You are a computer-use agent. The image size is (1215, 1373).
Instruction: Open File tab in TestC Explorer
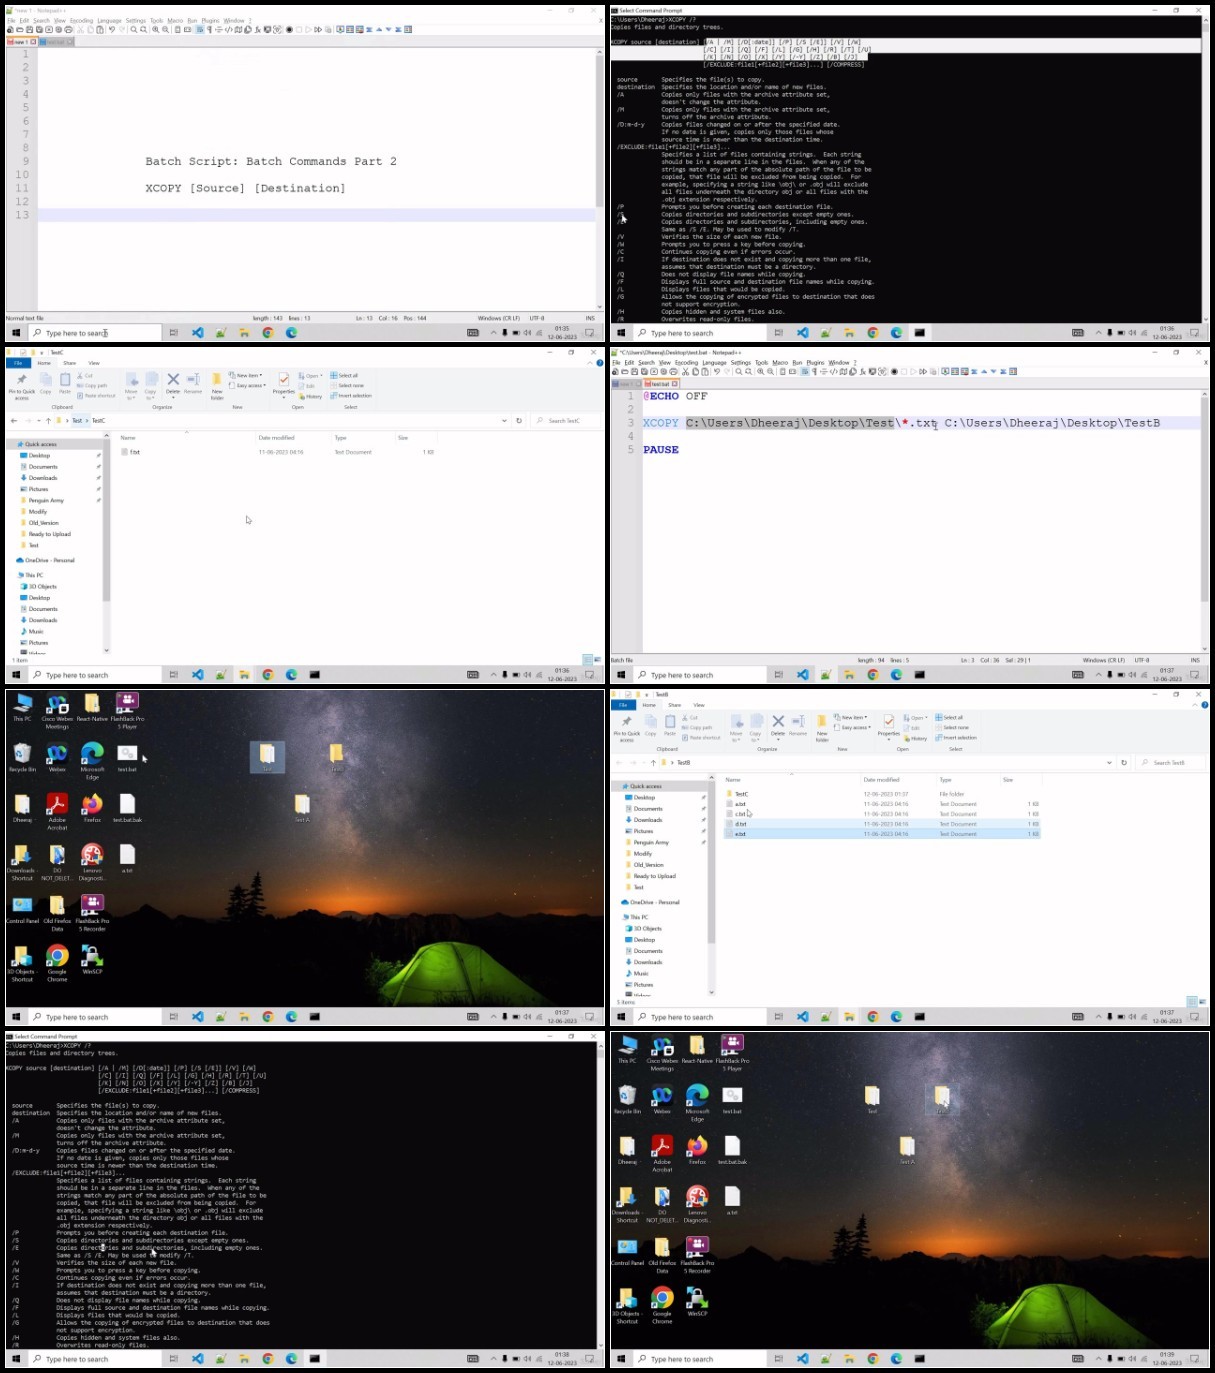(x=18, y=363)
